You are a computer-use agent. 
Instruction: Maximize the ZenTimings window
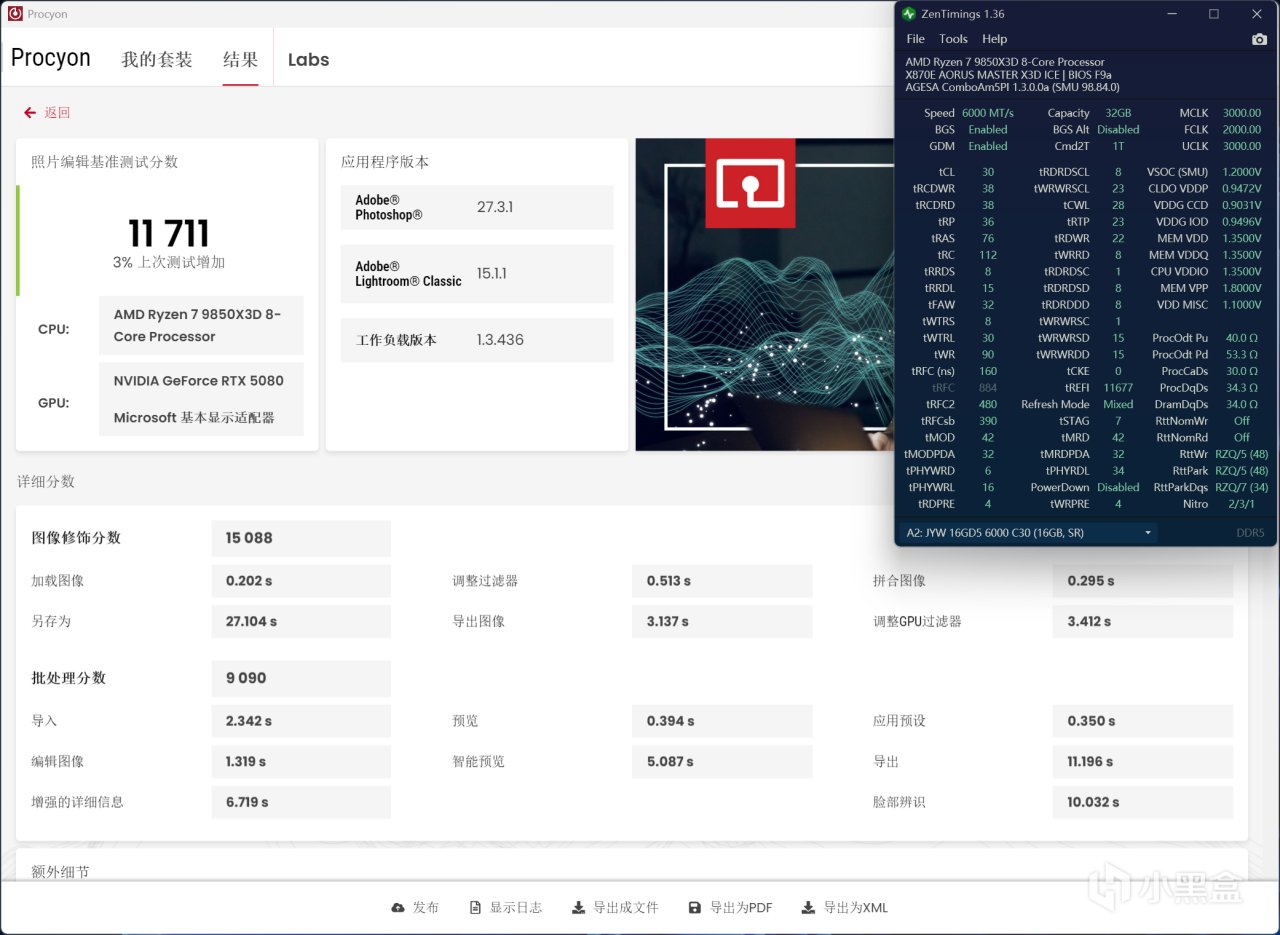[x=1214, y=14]
